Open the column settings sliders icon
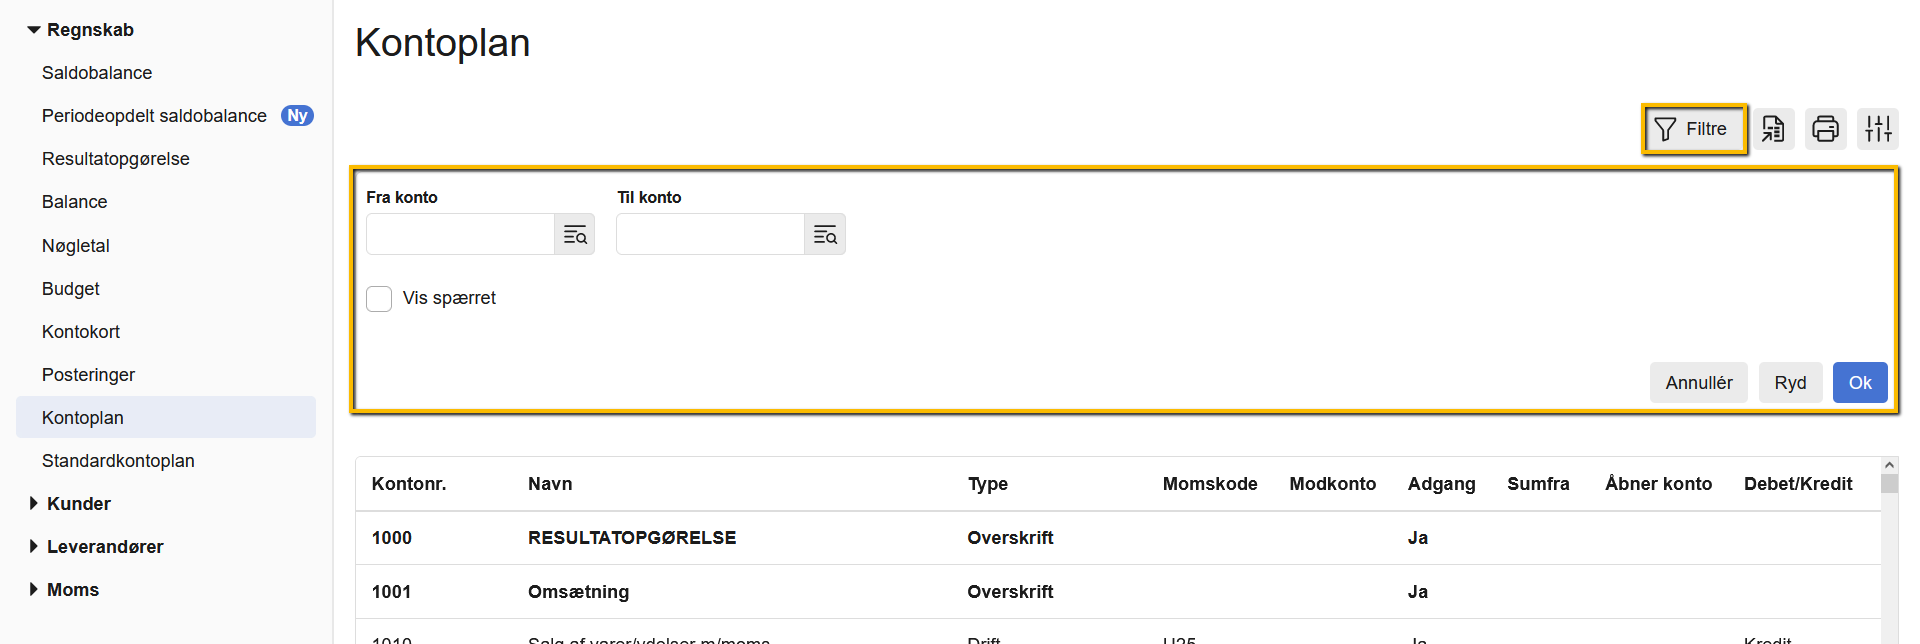Viewport: 1920px width, 644px height. tap(1877, 129)
